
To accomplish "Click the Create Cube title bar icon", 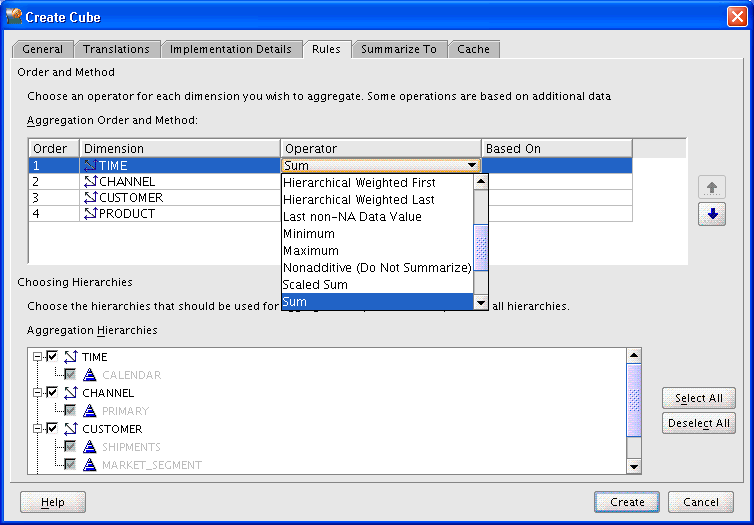I will click(x=14, y=17).
